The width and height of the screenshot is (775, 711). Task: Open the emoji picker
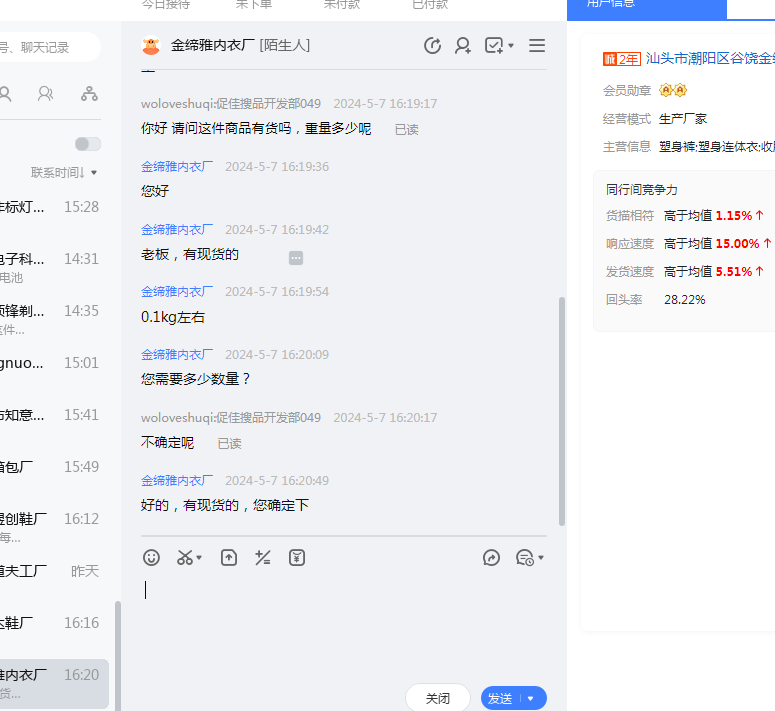pyautogui.click(x=151, y=558)
